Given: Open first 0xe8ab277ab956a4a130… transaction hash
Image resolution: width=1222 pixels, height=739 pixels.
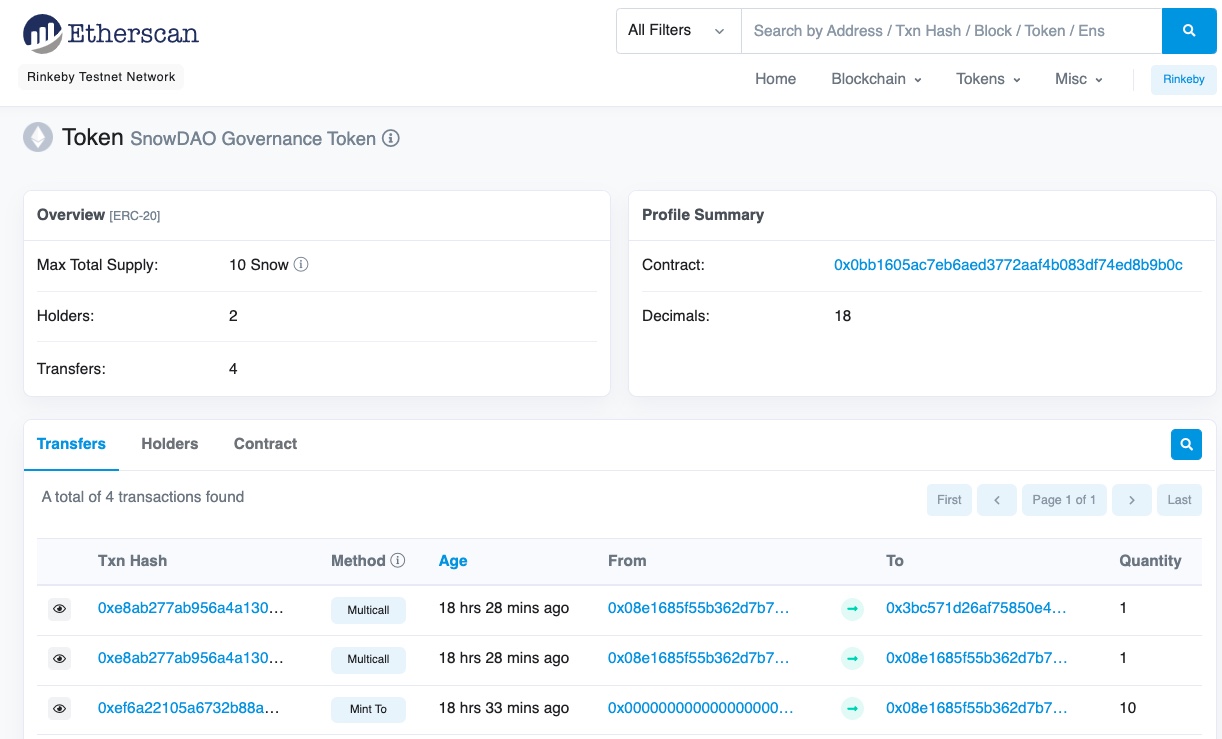Looking at the screenshot, I should [190, 608].
